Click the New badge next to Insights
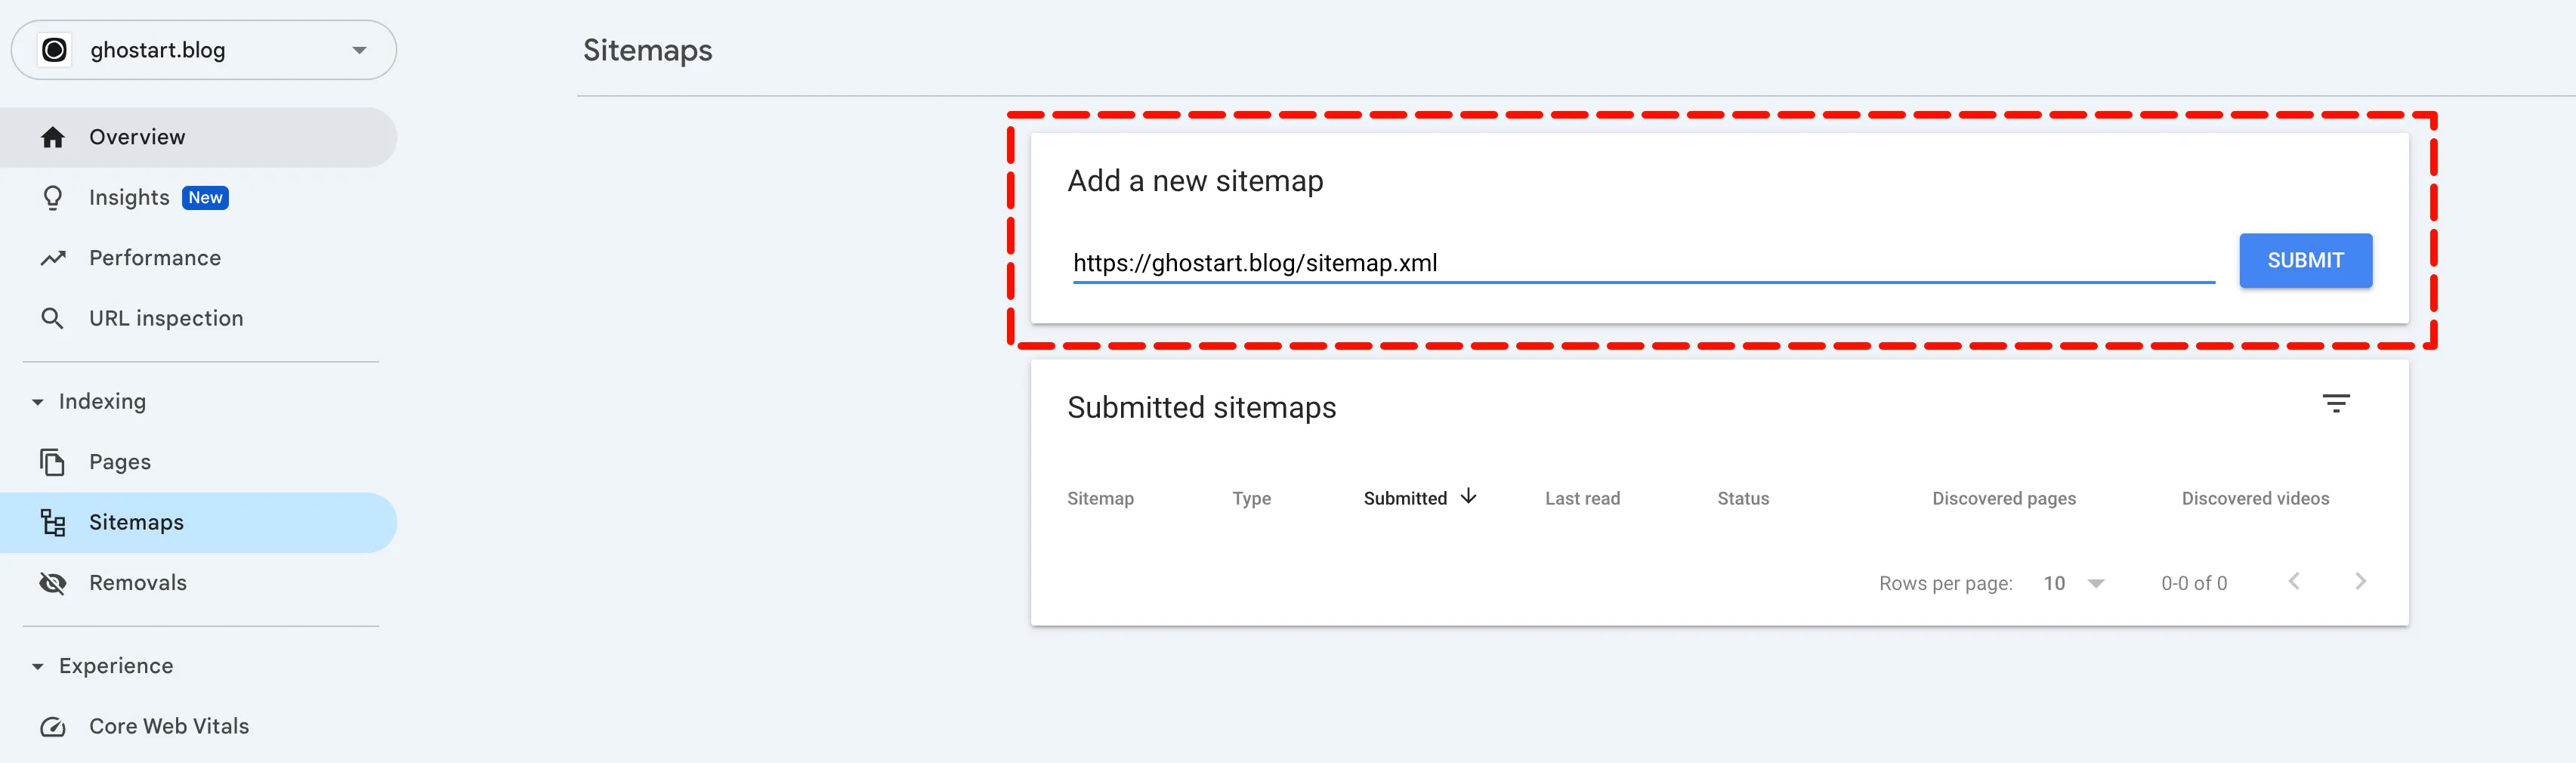Viewport: 2576px width, 763px height. 206,197
